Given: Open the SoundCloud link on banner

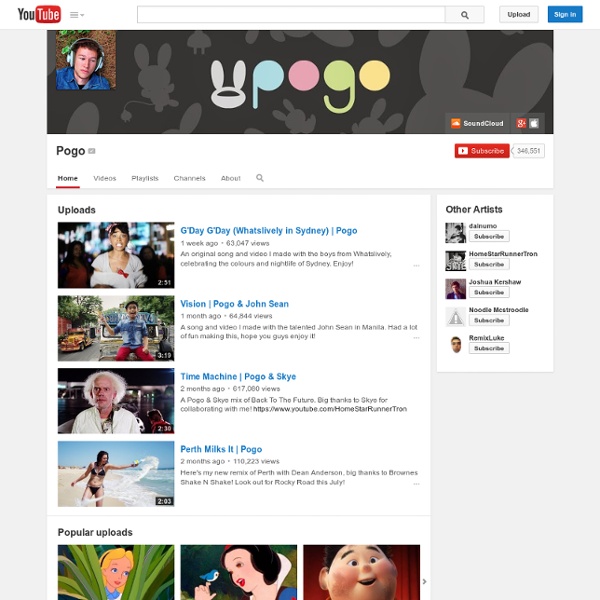Looking at the screenshot, I should 477,123.
